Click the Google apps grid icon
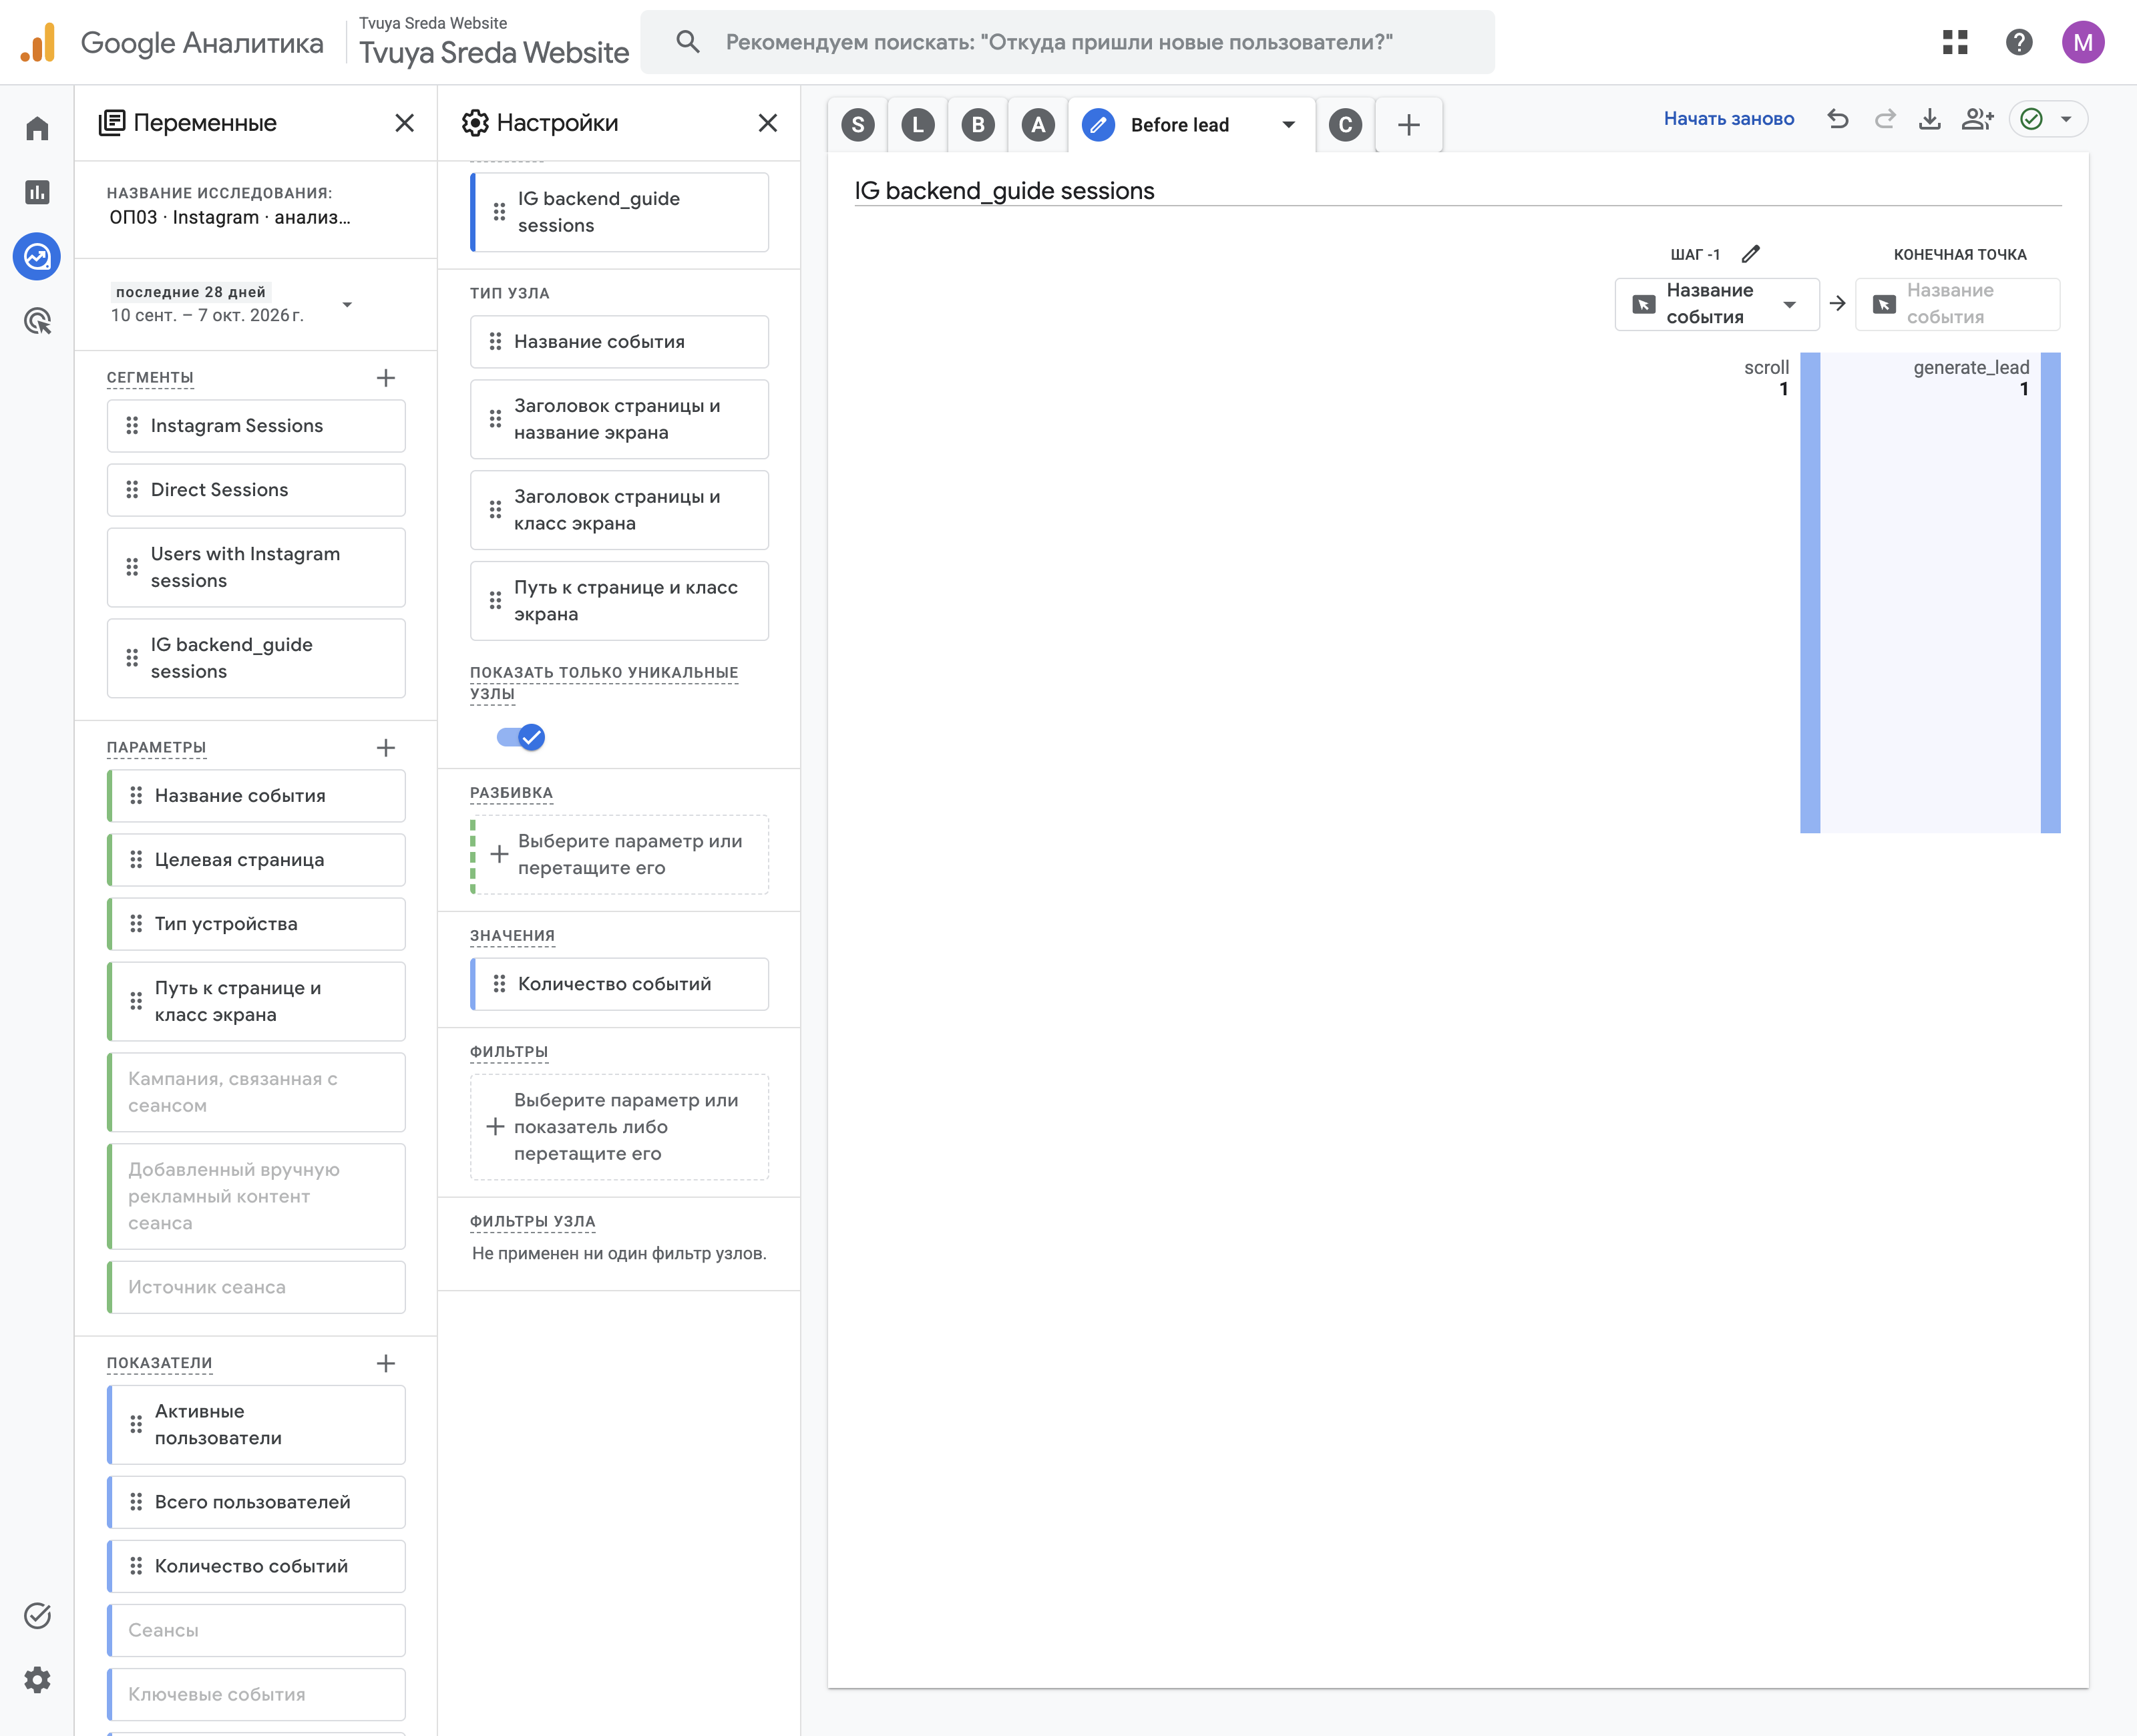 1955,42
